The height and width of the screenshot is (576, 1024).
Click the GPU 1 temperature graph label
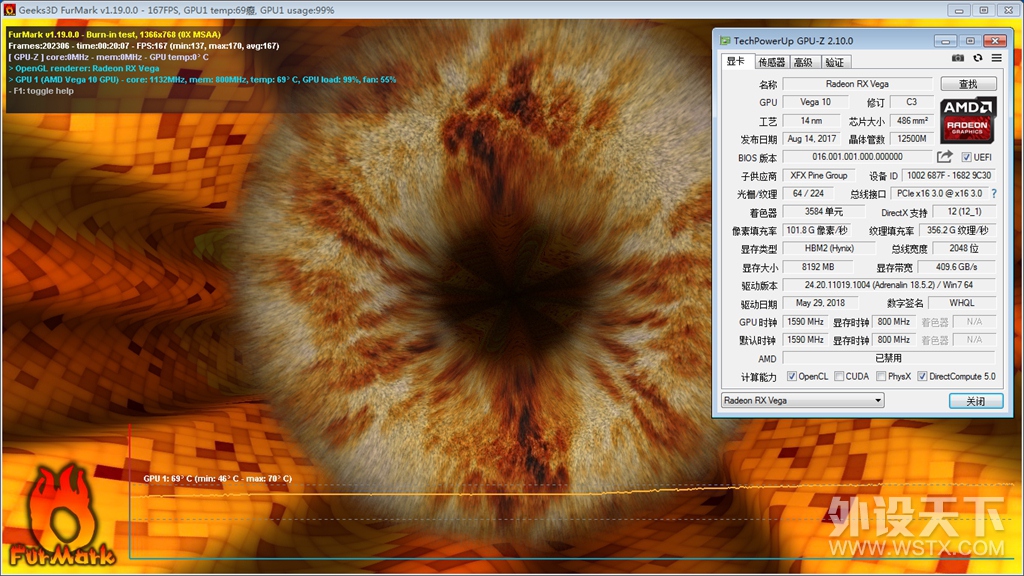click(x=217, y=478)
